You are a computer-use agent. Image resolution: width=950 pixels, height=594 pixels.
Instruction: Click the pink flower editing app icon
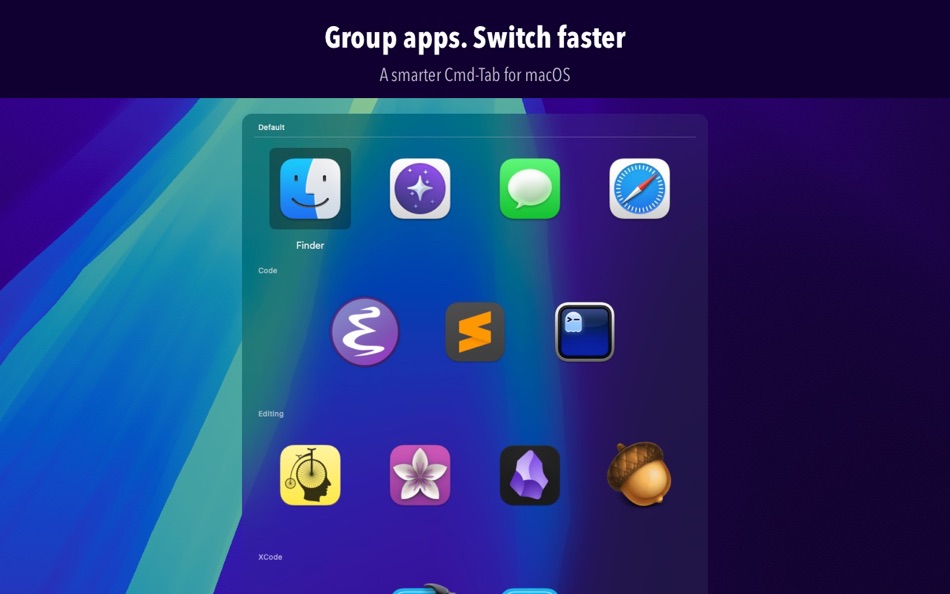click(419, 475)
